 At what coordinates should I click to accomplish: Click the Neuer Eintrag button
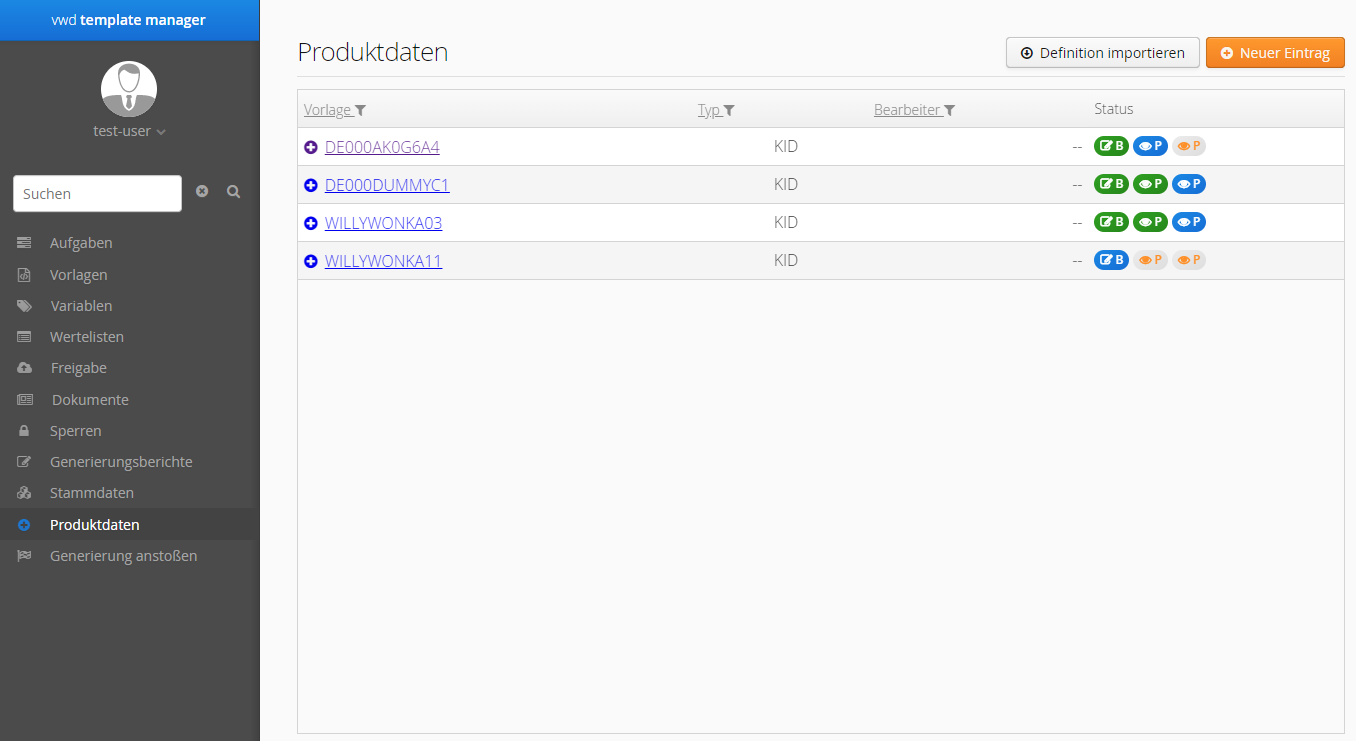tap(1275, 53)
